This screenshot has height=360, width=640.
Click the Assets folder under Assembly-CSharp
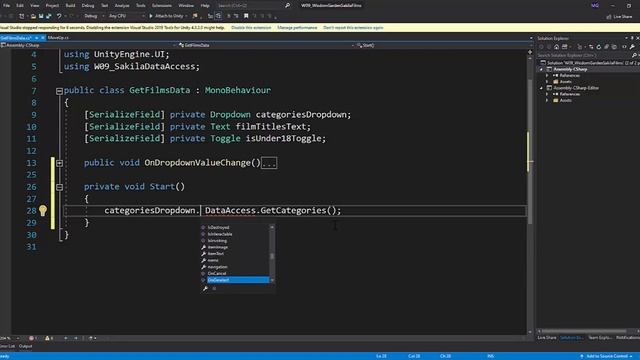(x=562, y=82)
